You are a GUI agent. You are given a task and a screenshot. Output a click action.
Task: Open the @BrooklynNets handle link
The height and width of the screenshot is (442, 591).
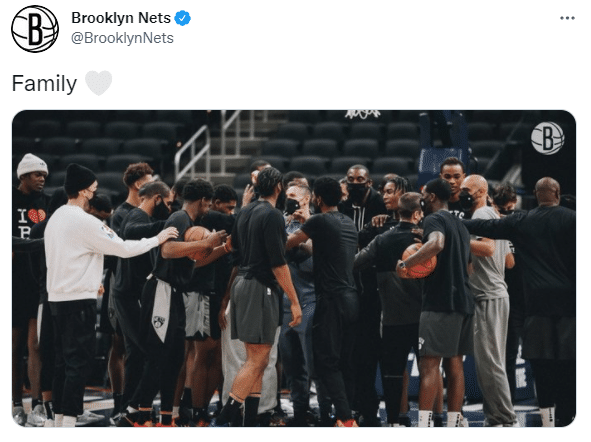click(x=122, y=38)
